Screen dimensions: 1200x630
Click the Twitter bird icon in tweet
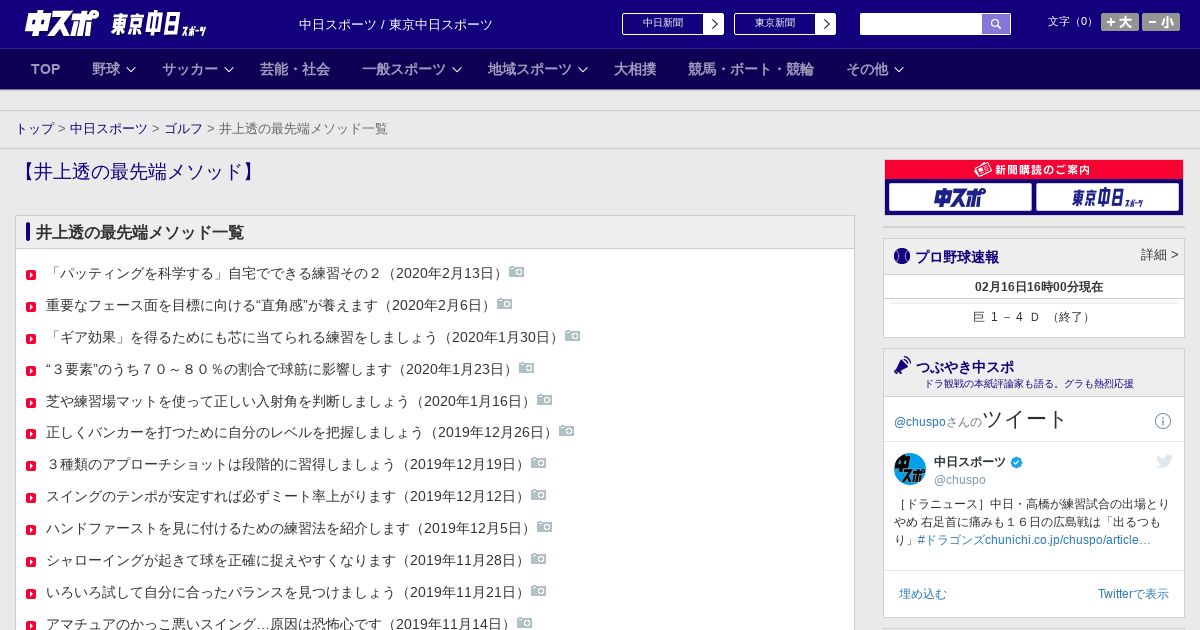tap(1164, 461)
